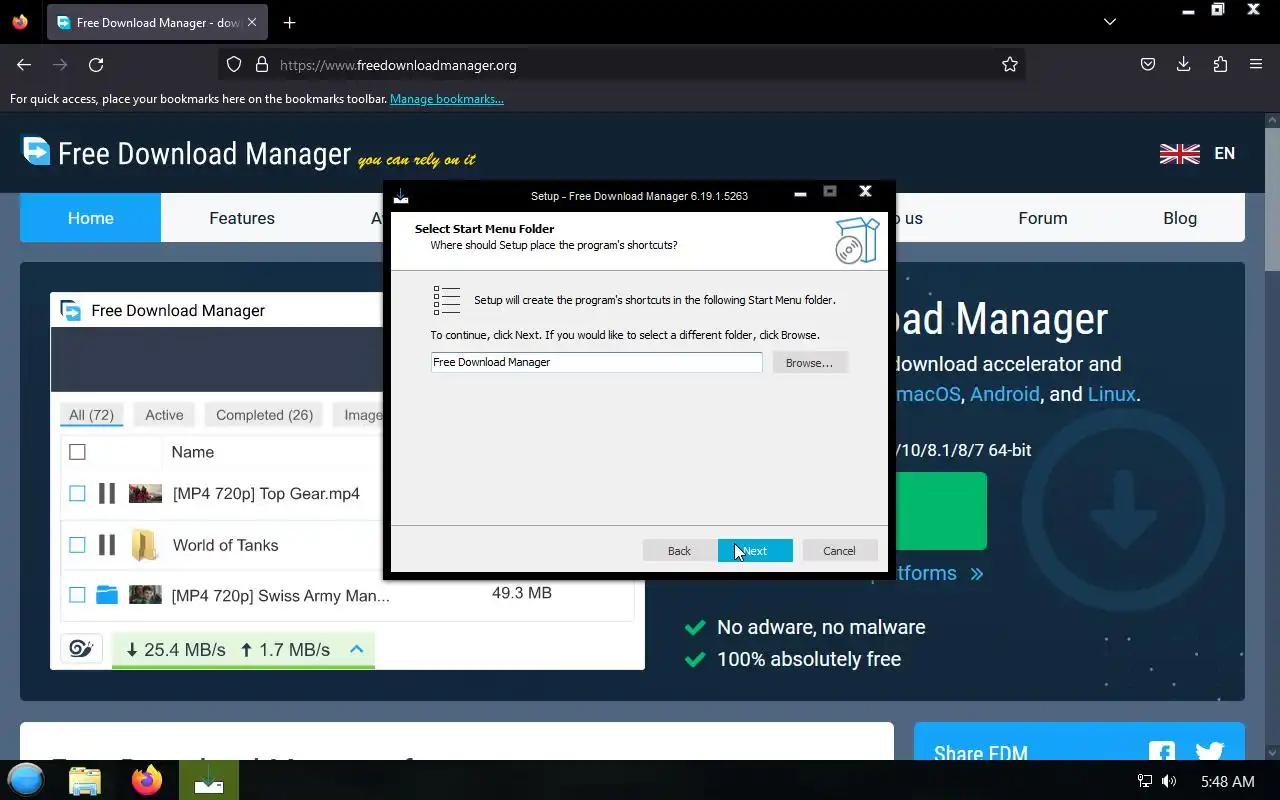The width and height of the screenshot is (1280, 800).
Task: Toggle the select-all checkbox next to Name
Action: coord(77,452)
